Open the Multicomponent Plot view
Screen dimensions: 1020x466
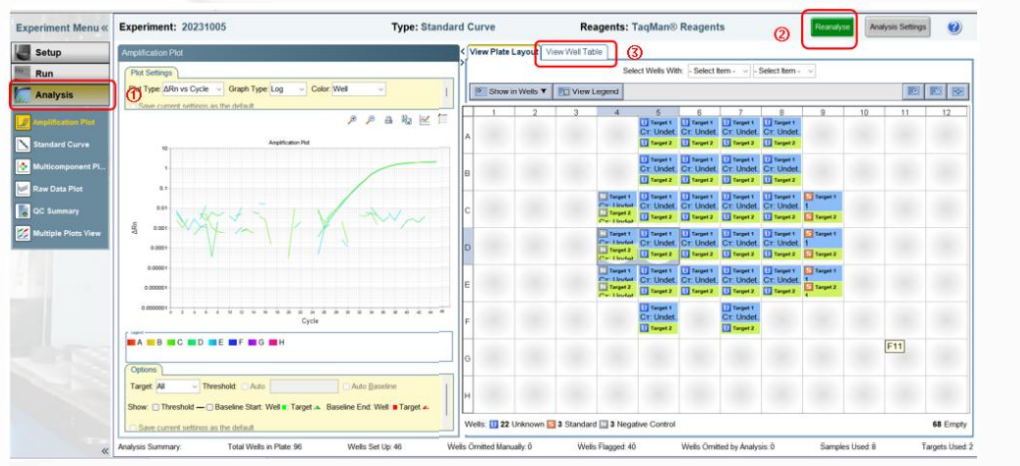[x=60, y=166]
